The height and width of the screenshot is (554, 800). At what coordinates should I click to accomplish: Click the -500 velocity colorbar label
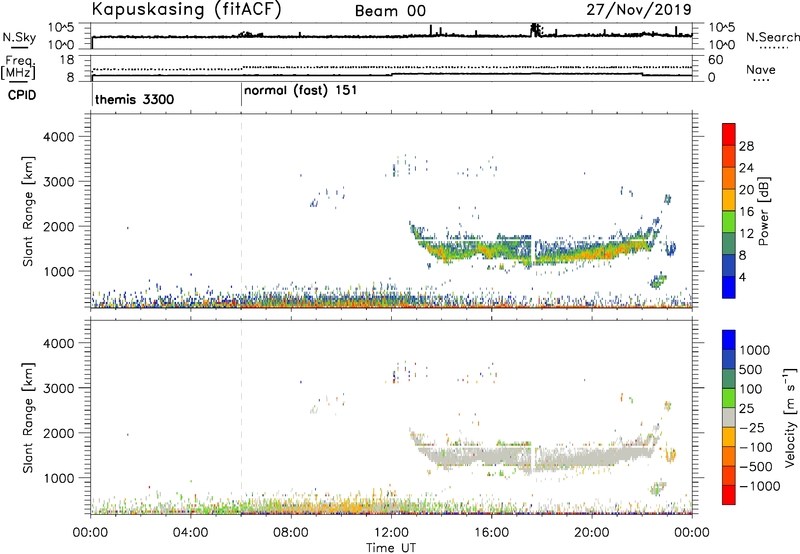point(755,466)
